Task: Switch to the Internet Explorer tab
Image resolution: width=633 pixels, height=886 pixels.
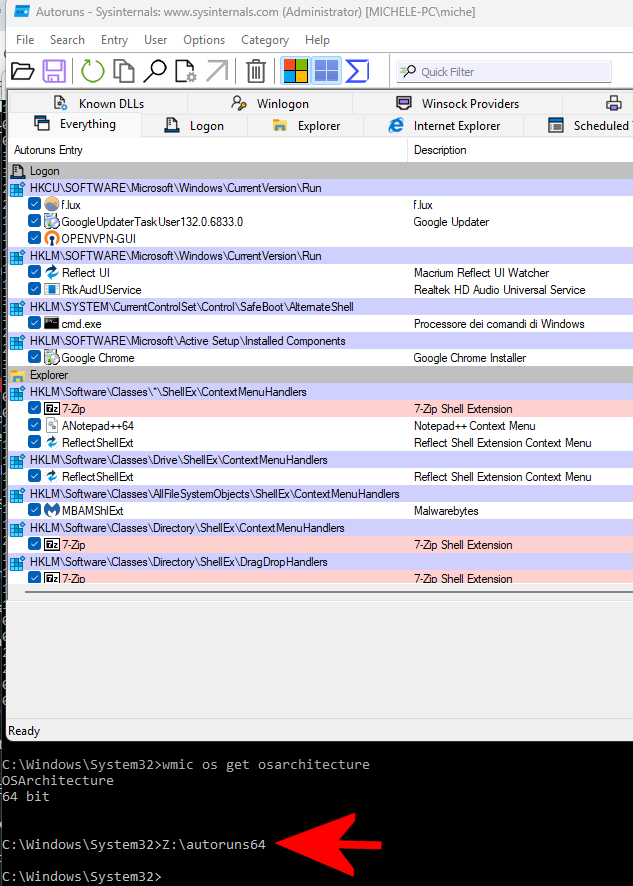Action: (x=444, y=125)
